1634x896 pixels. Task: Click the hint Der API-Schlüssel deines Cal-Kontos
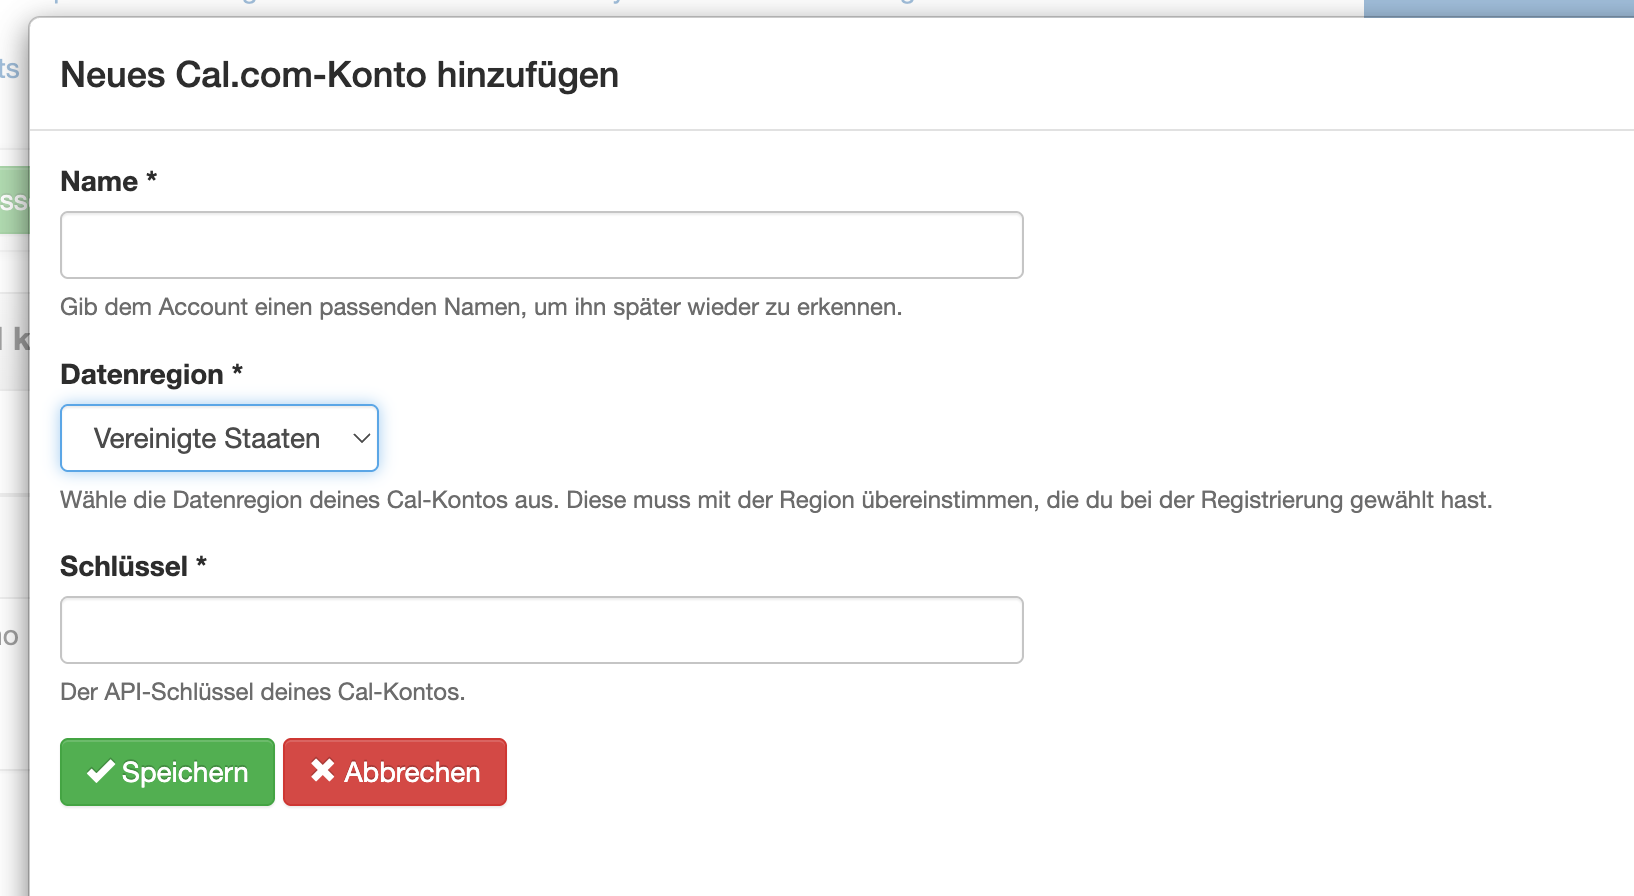pos(263,692)
